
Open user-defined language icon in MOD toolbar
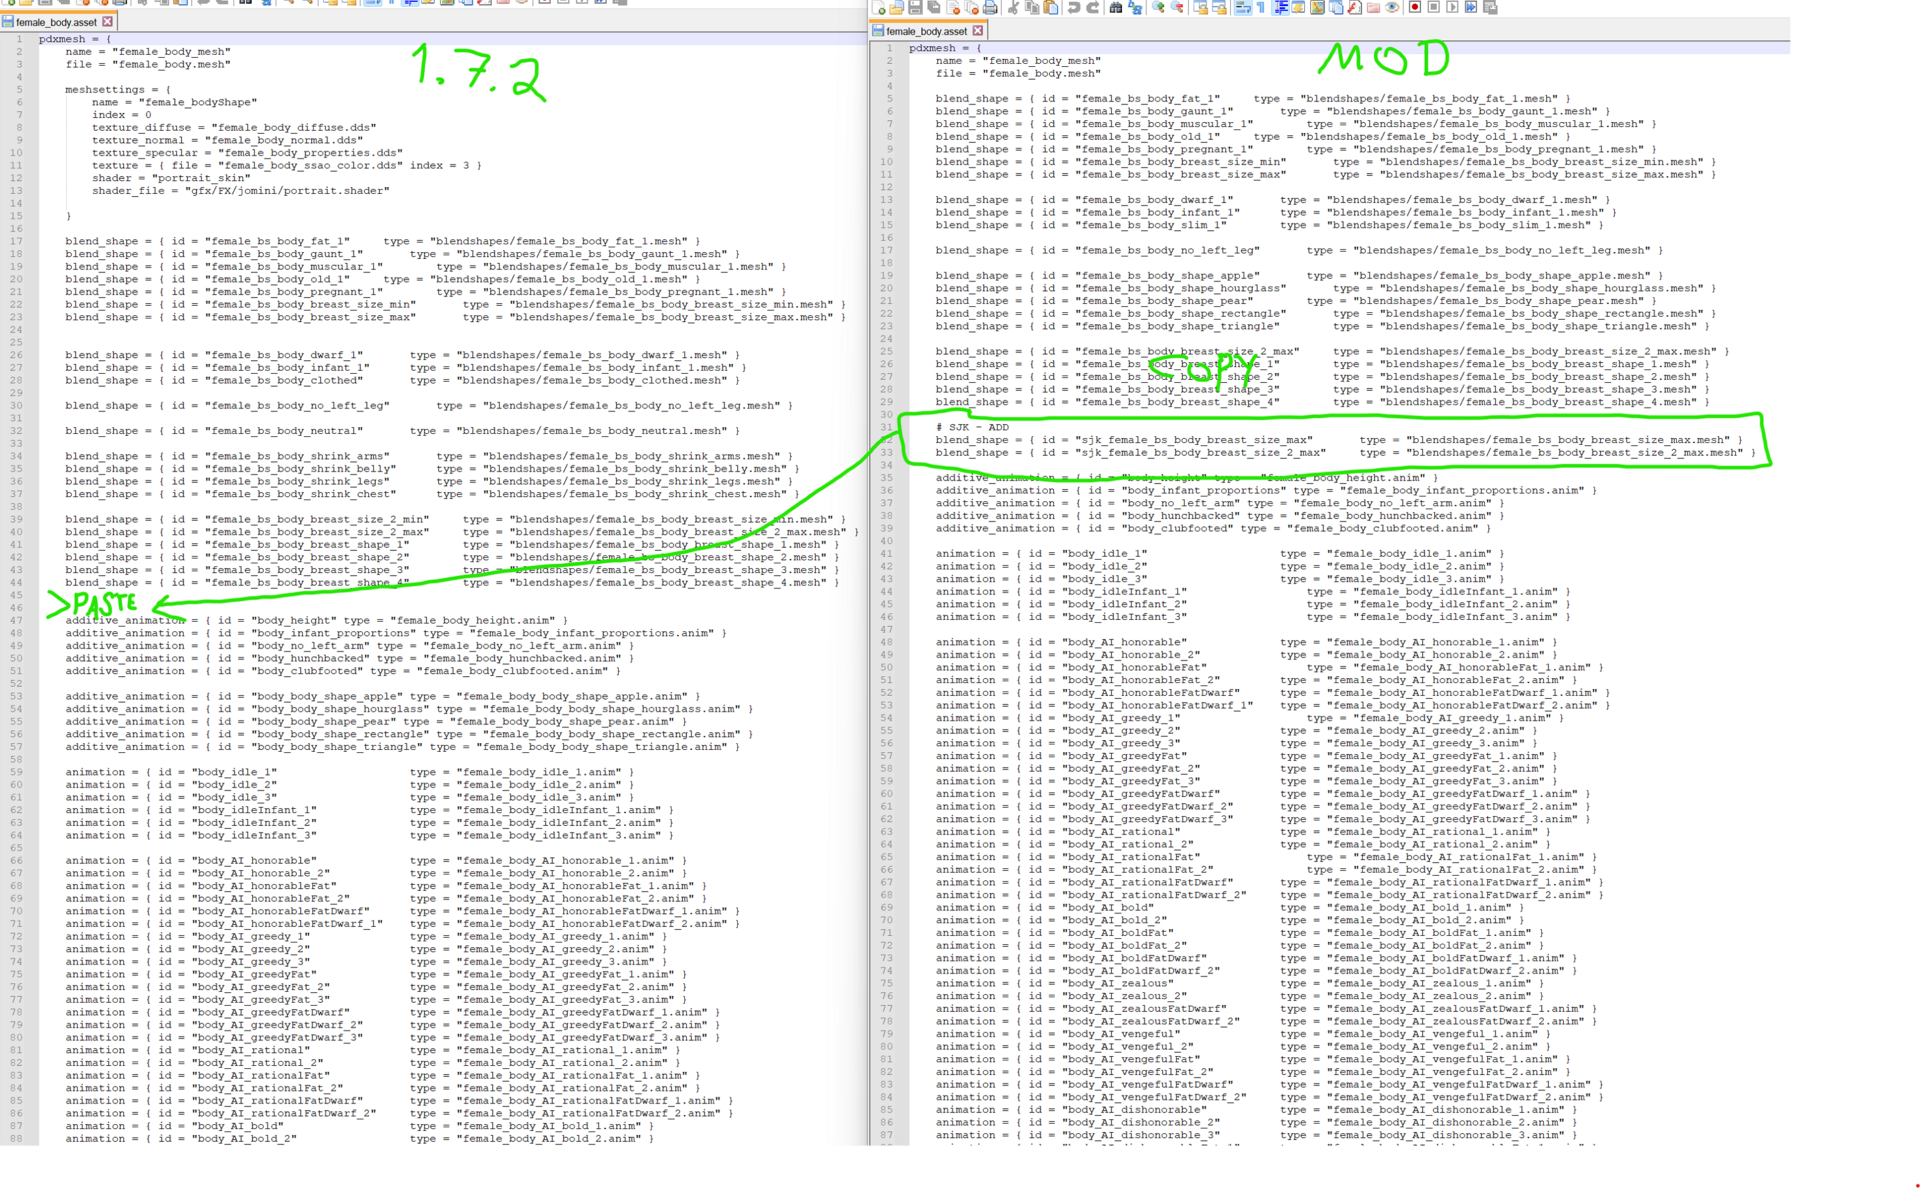pos(1299,7)
